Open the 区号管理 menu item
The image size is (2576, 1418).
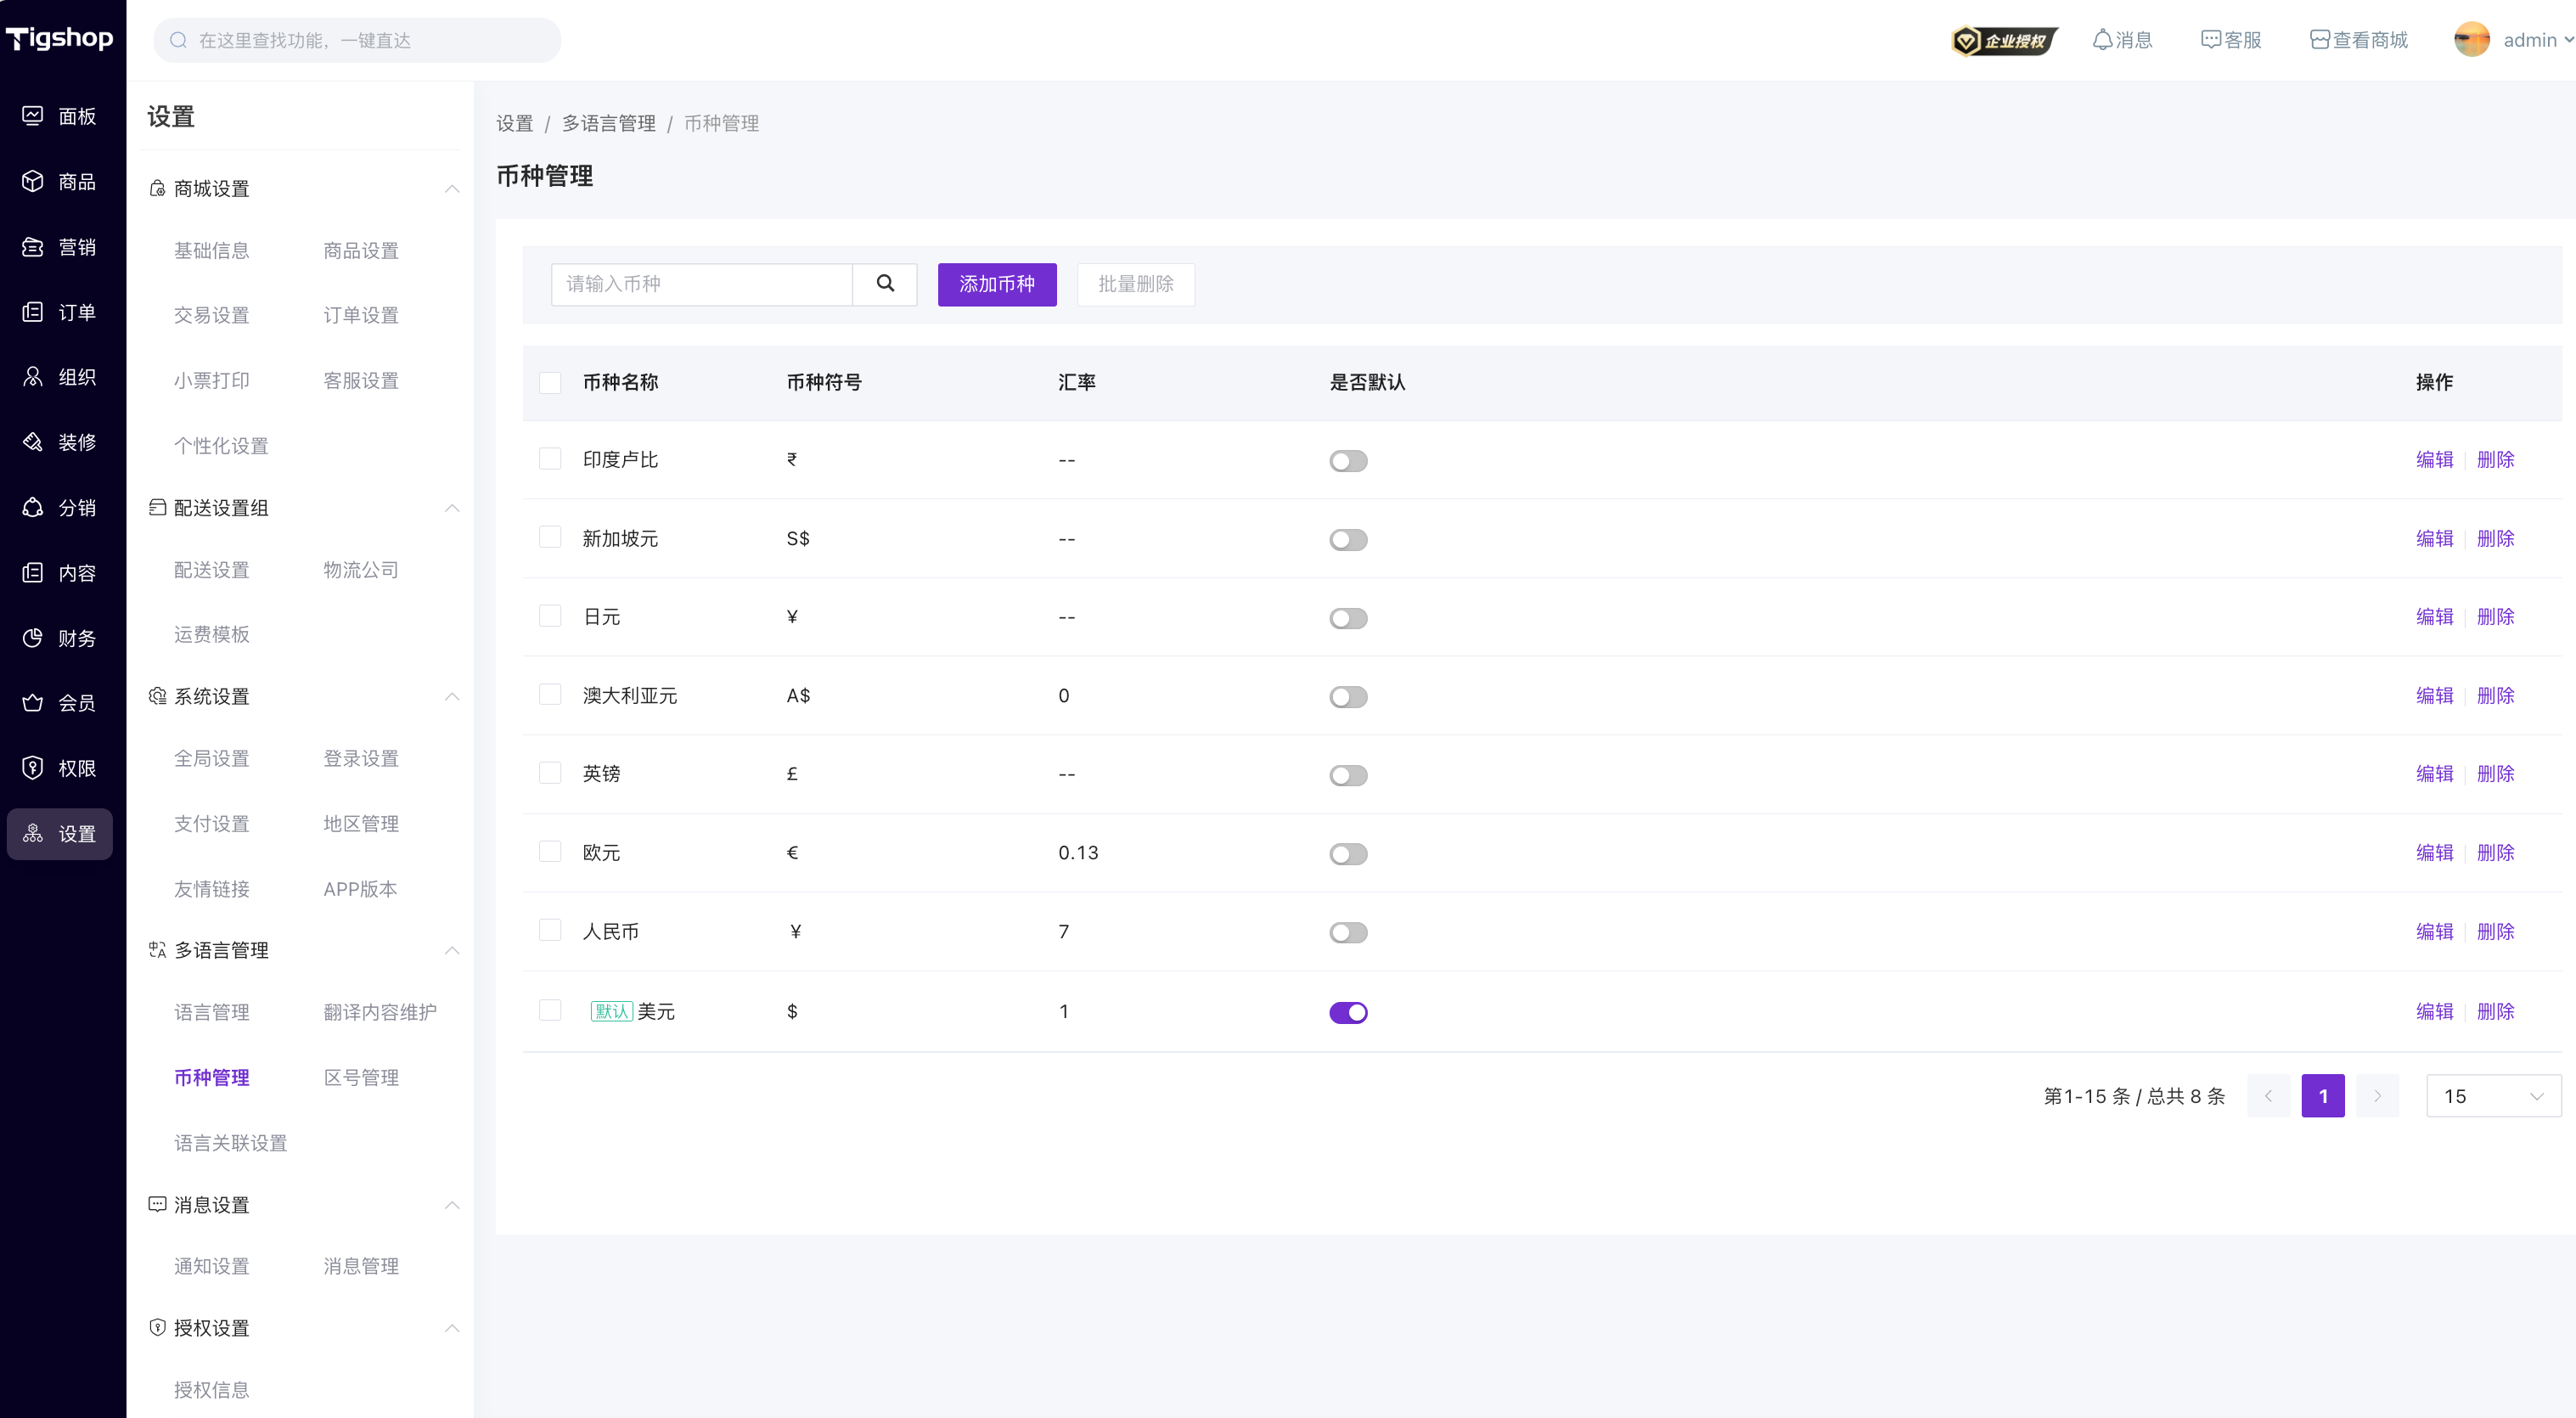[x=361, y=1077]
